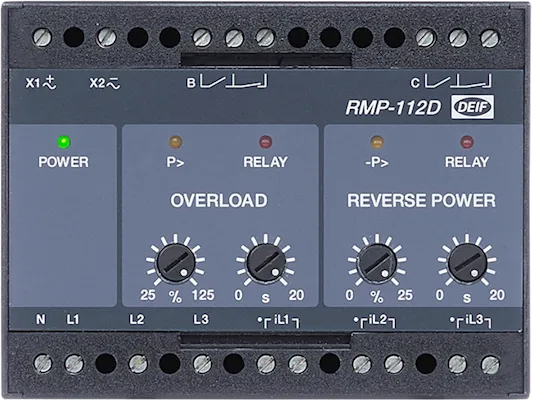Click the amber P> LED under Overload
Screen dimensions: 533x400
coord(175,142)
